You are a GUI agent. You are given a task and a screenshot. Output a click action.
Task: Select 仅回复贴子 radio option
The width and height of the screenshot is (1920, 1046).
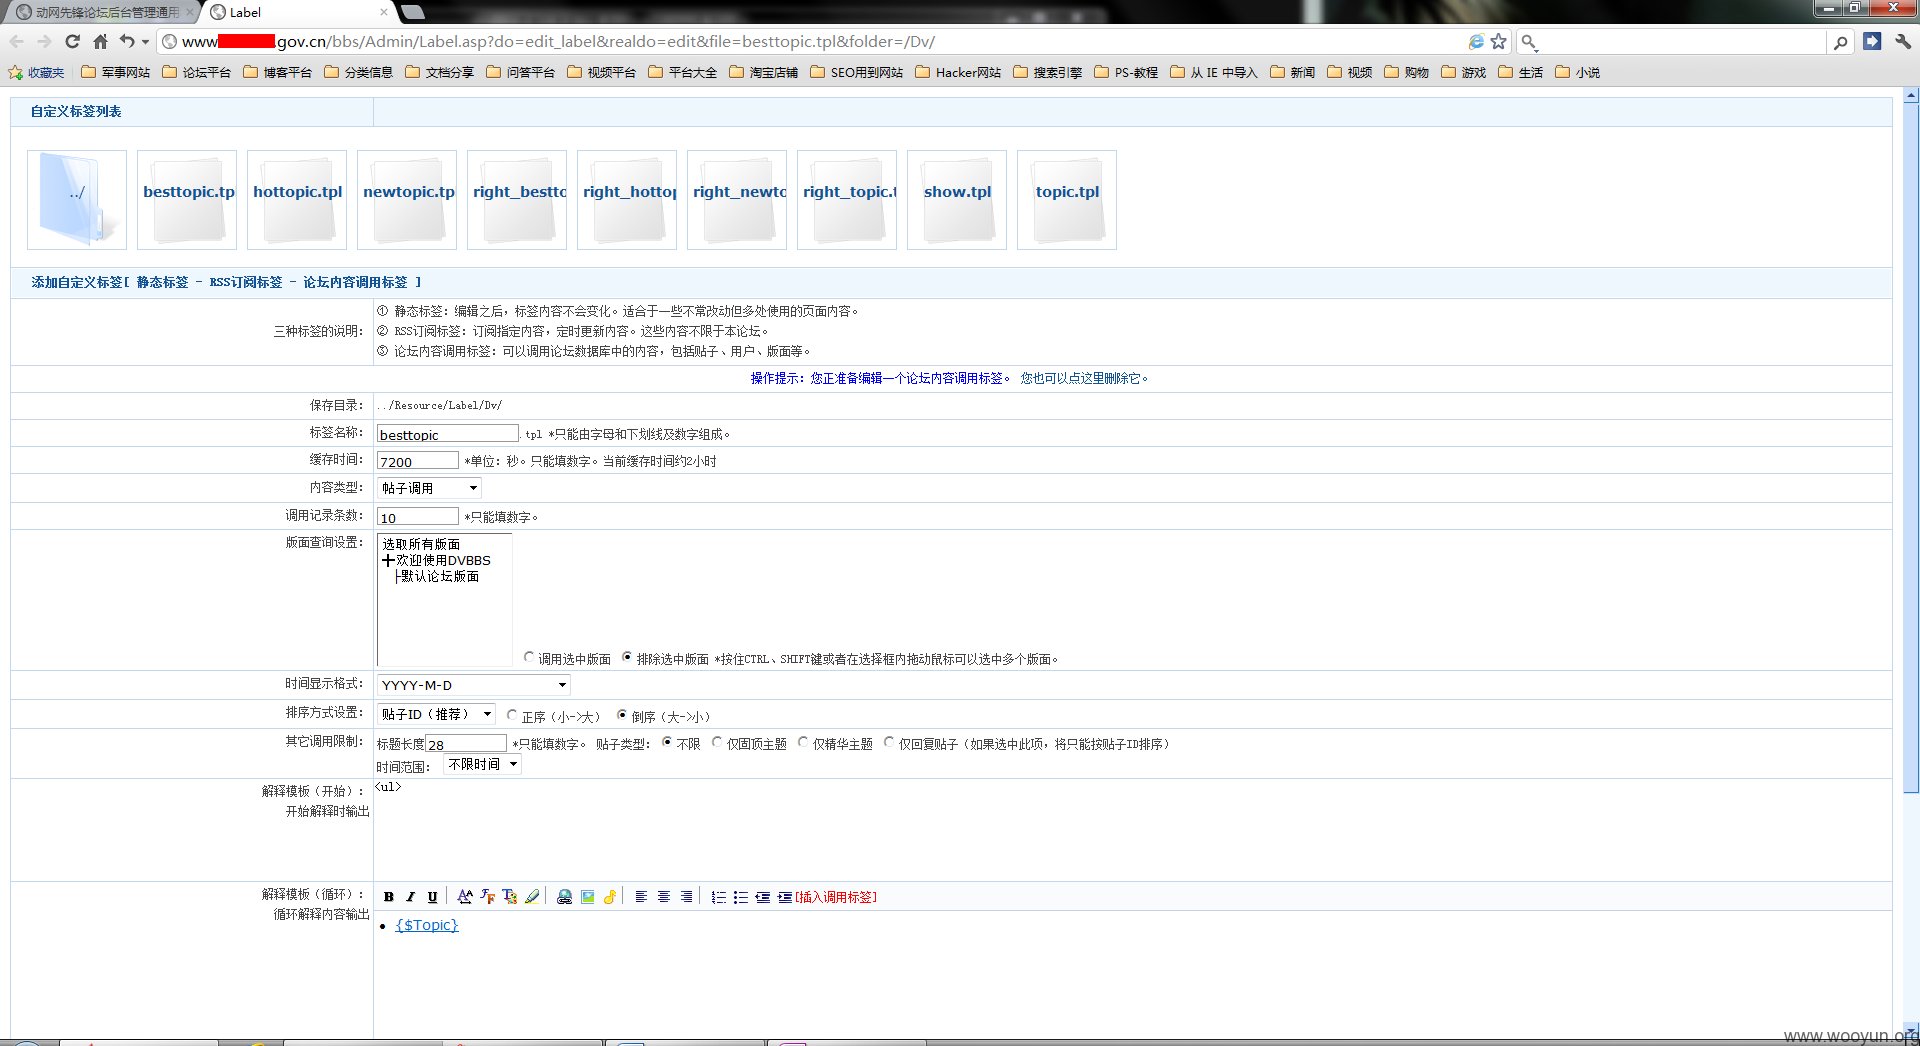pos(889,743)
